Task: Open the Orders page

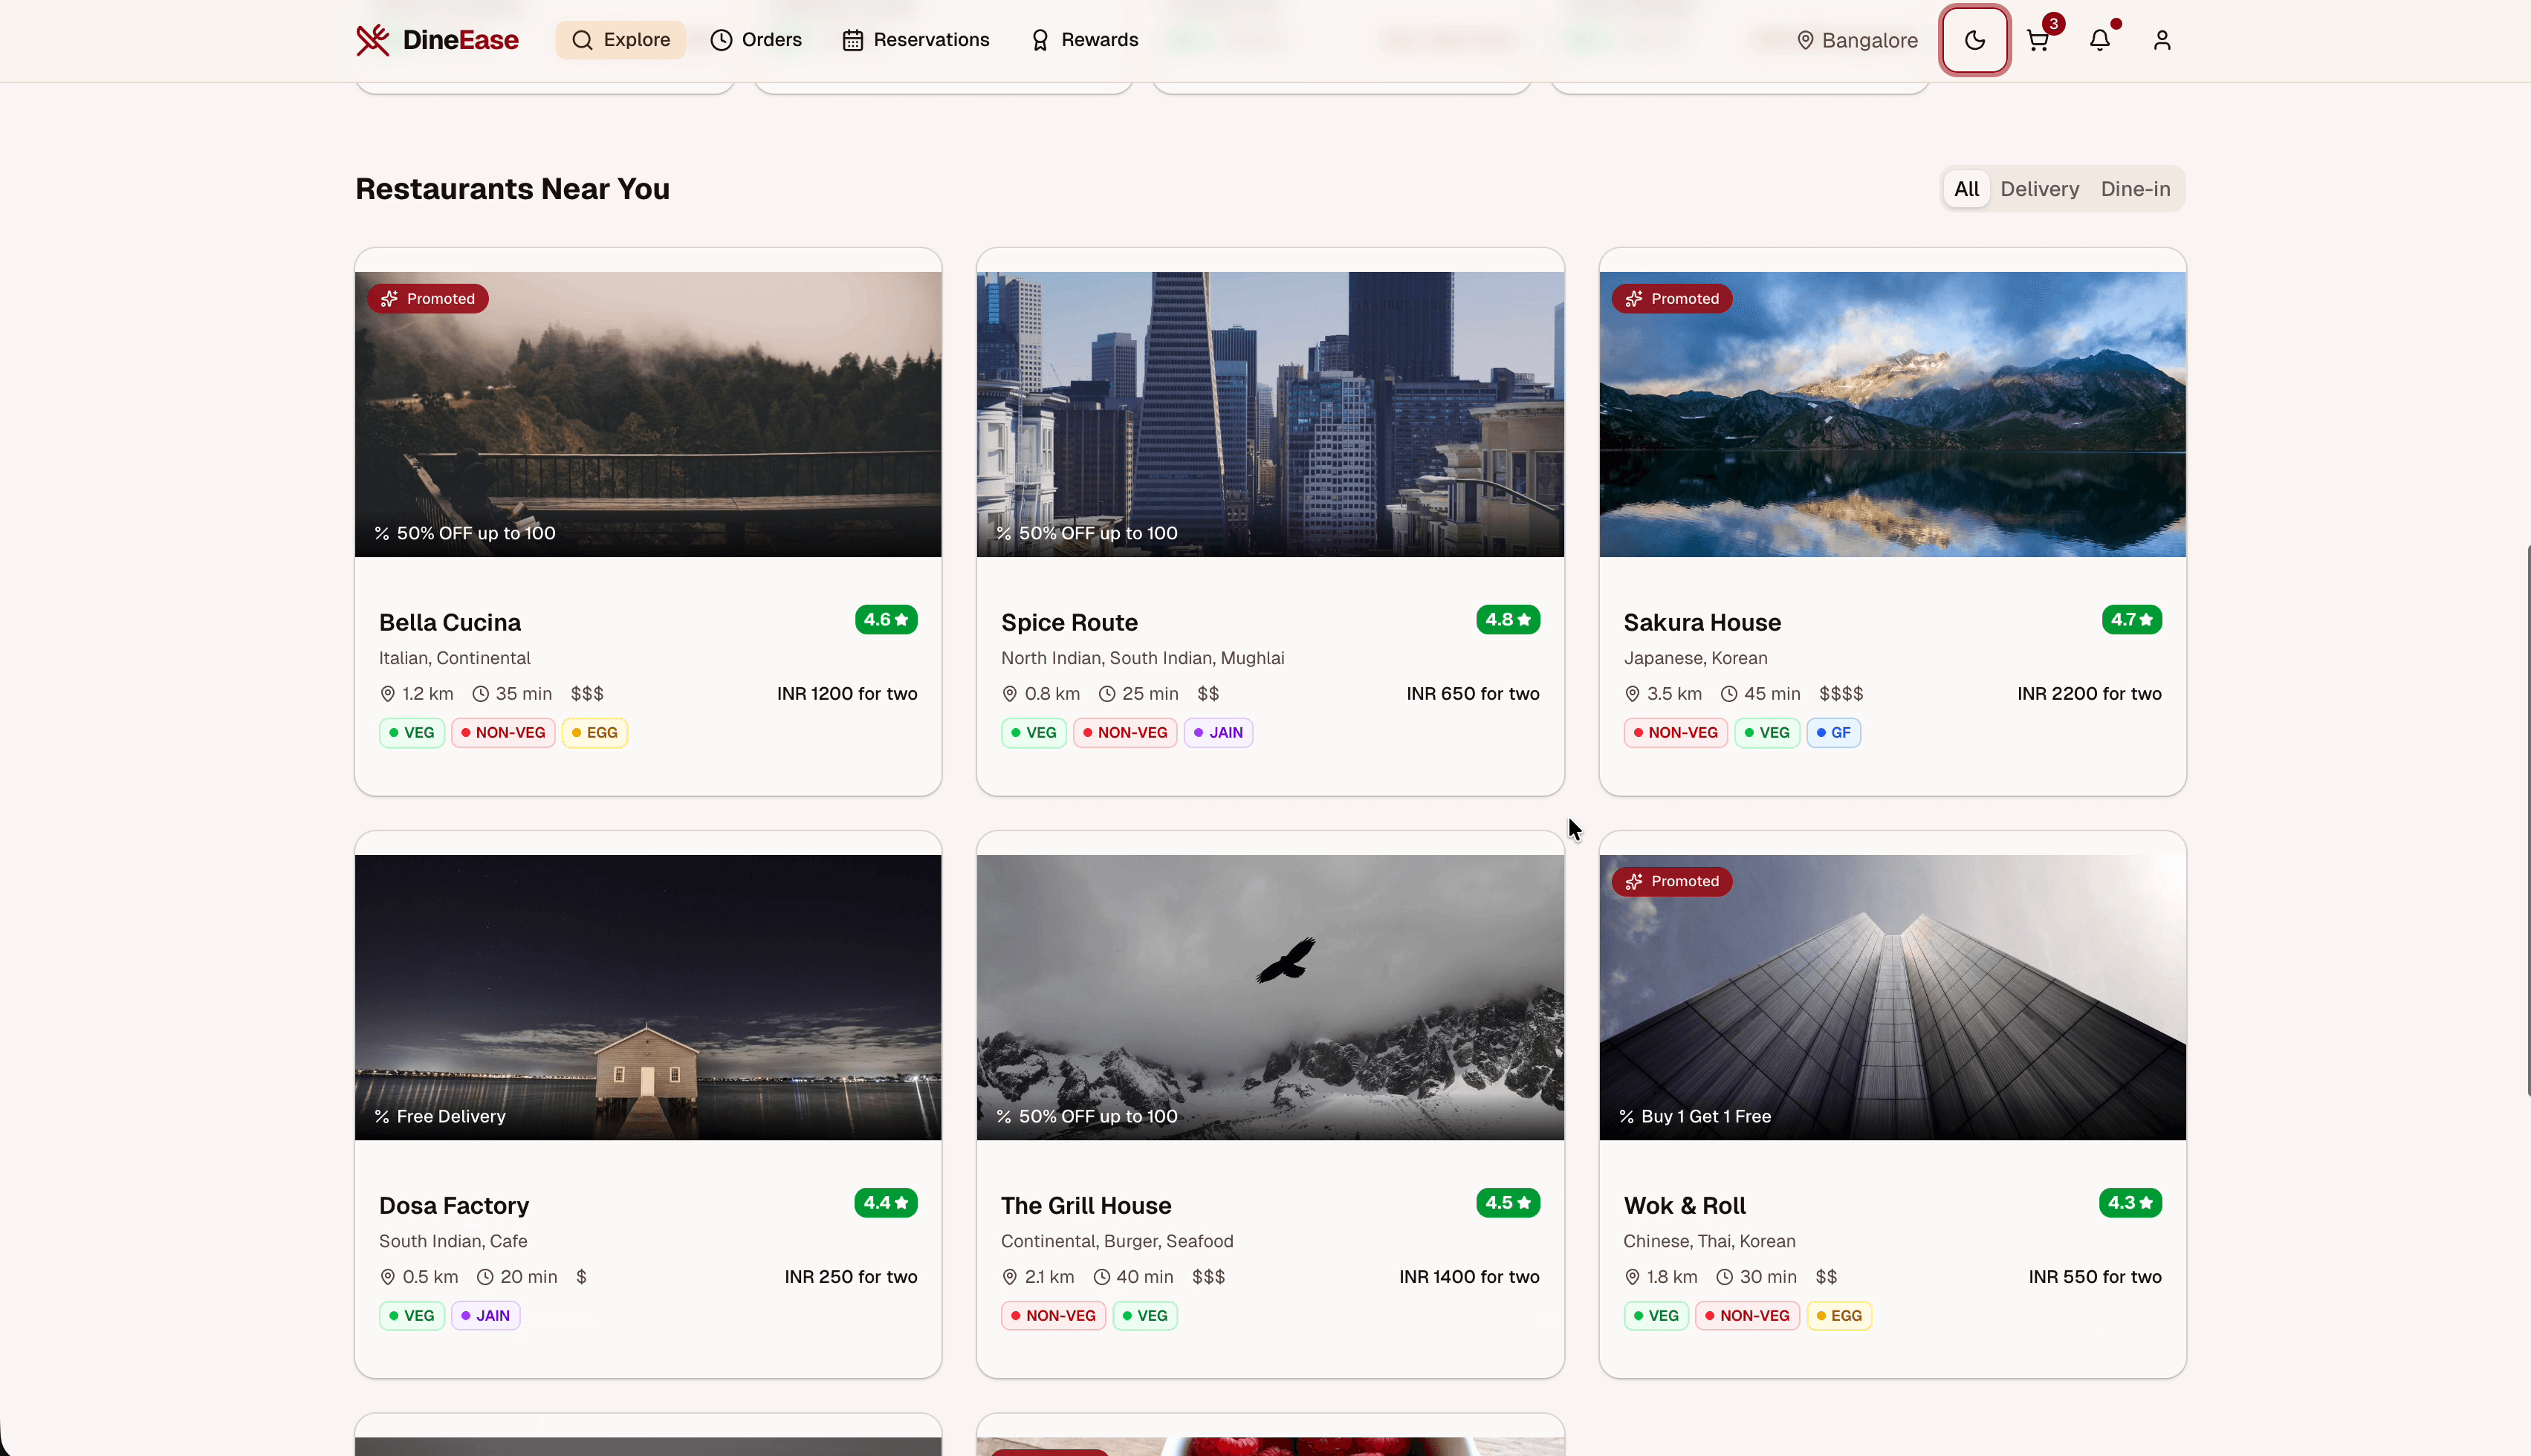Action: tap(756, 40)
